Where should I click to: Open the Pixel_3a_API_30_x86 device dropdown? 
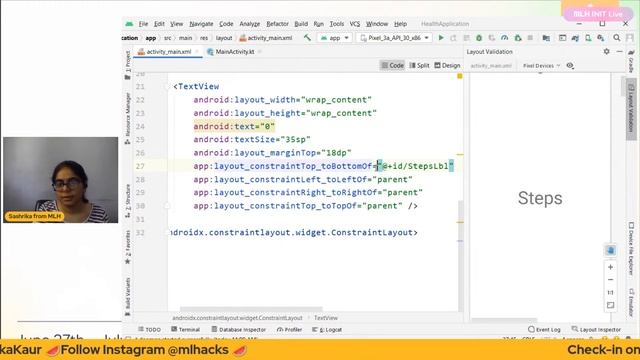click(394, 38)
